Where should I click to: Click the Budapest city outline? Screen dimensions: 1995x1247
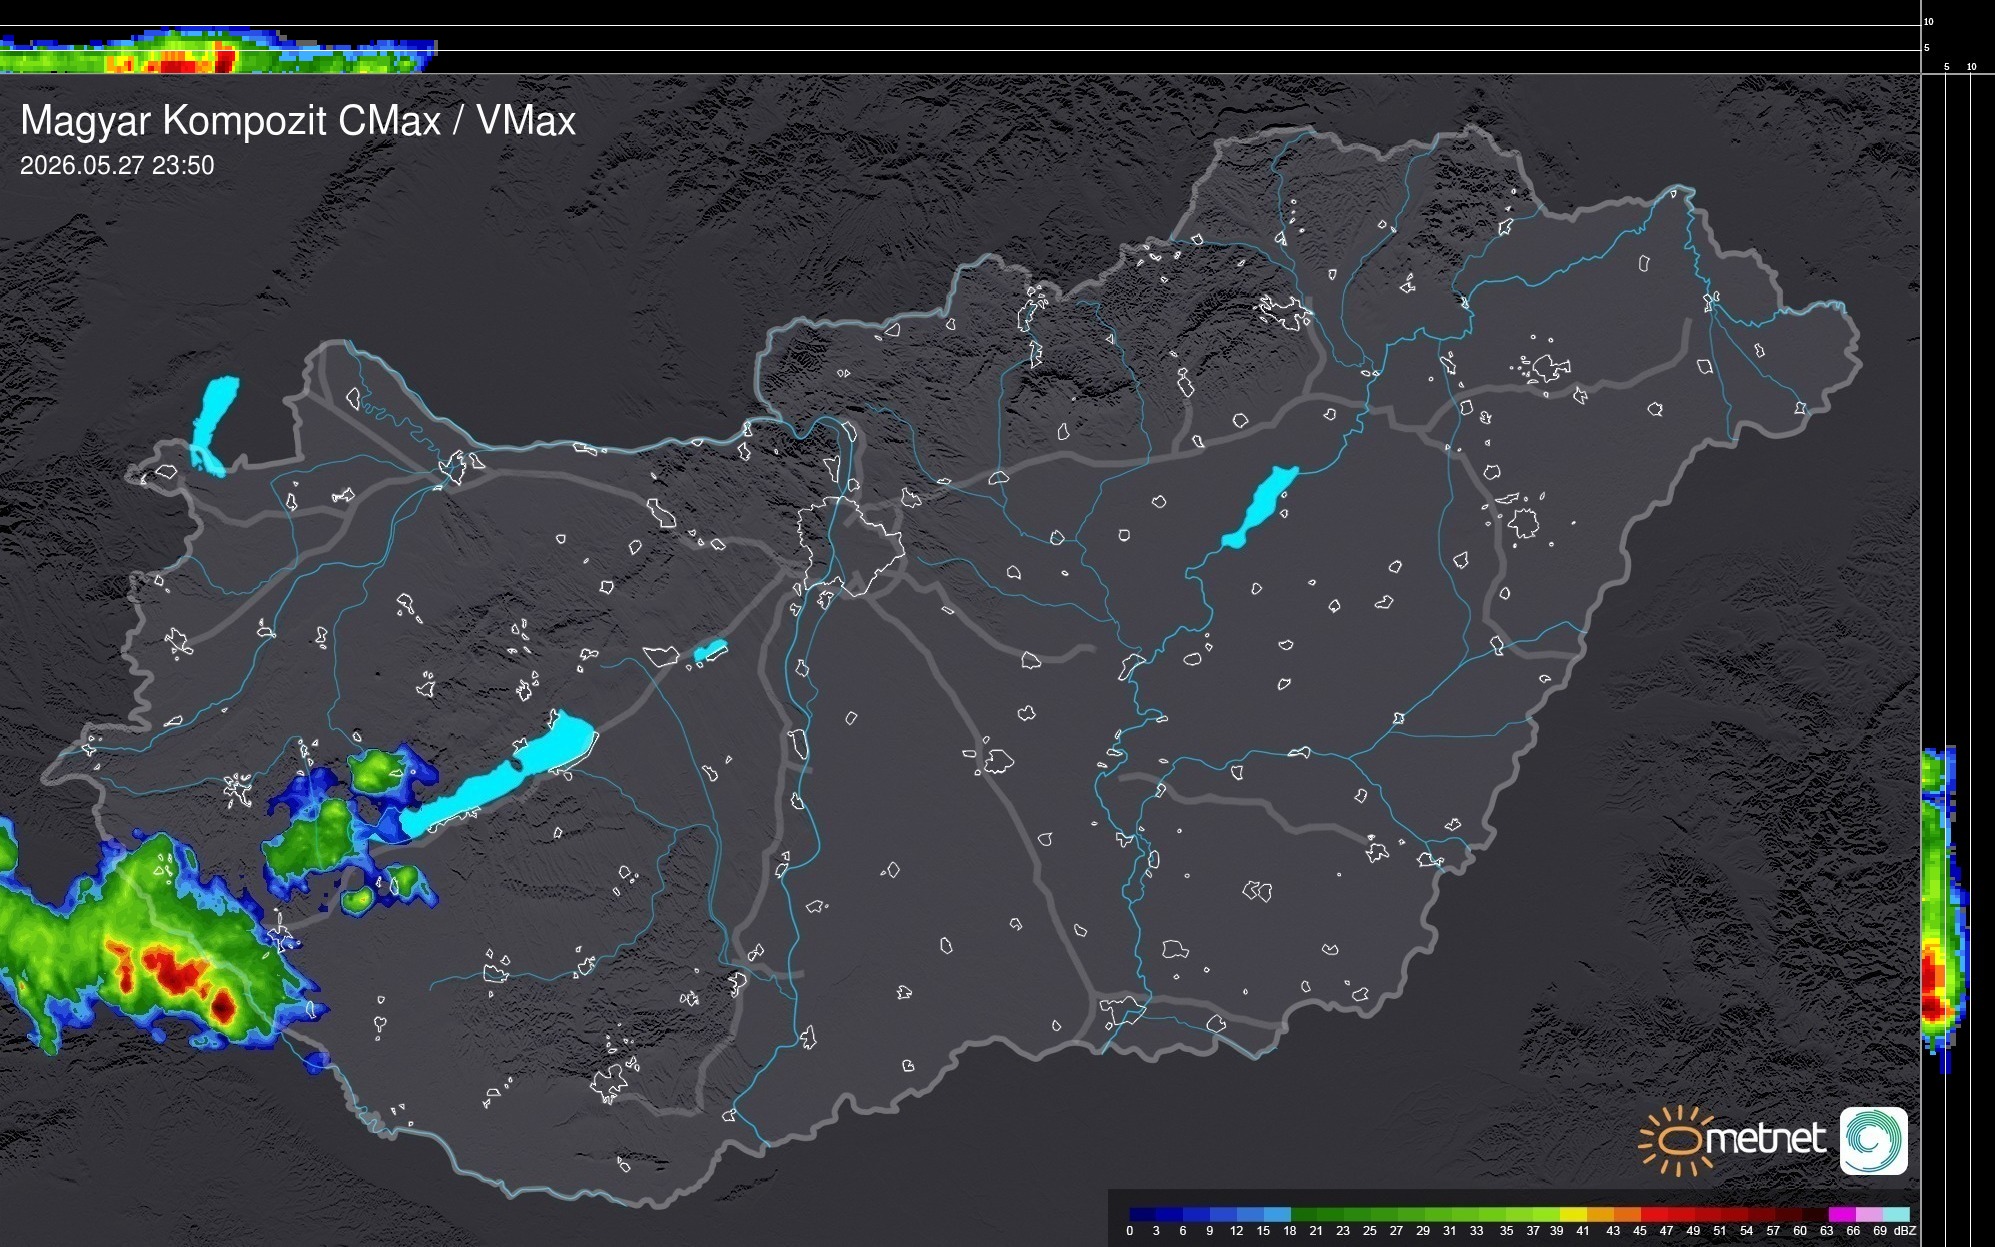[x=849, y=547]
